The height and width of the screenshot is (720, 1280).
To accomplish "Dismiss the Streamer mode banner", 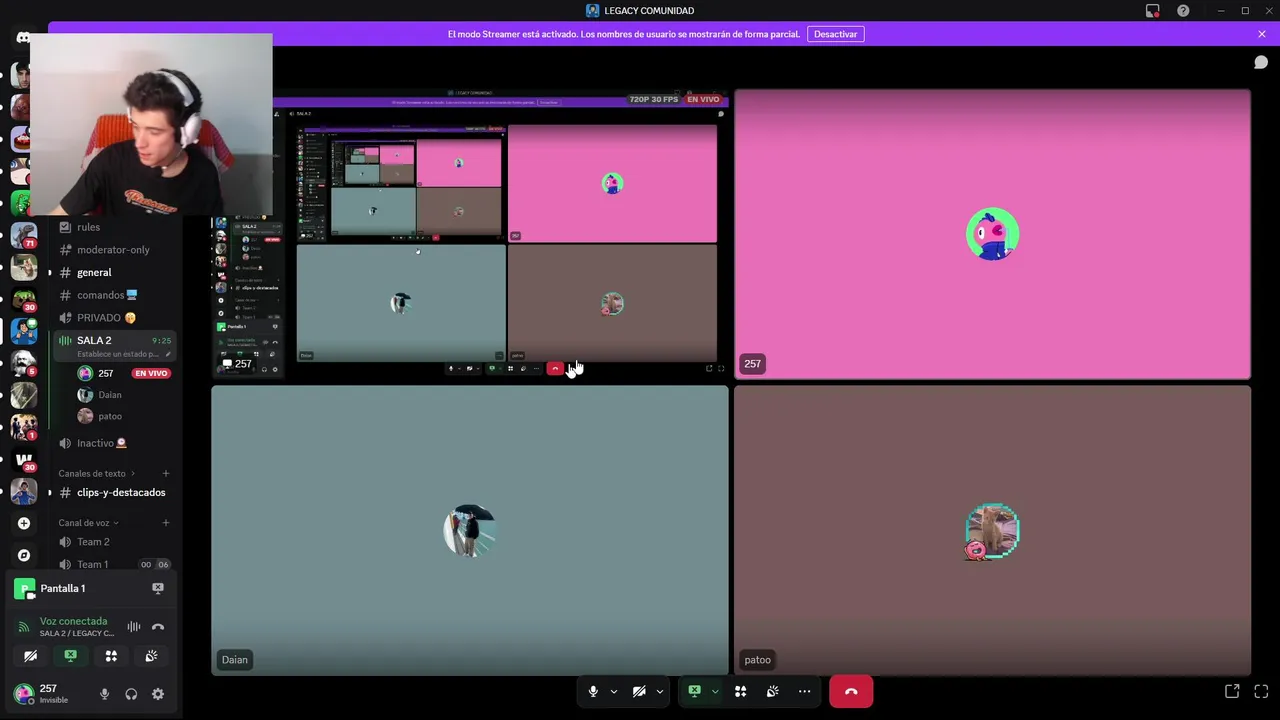I will 1262,34.
